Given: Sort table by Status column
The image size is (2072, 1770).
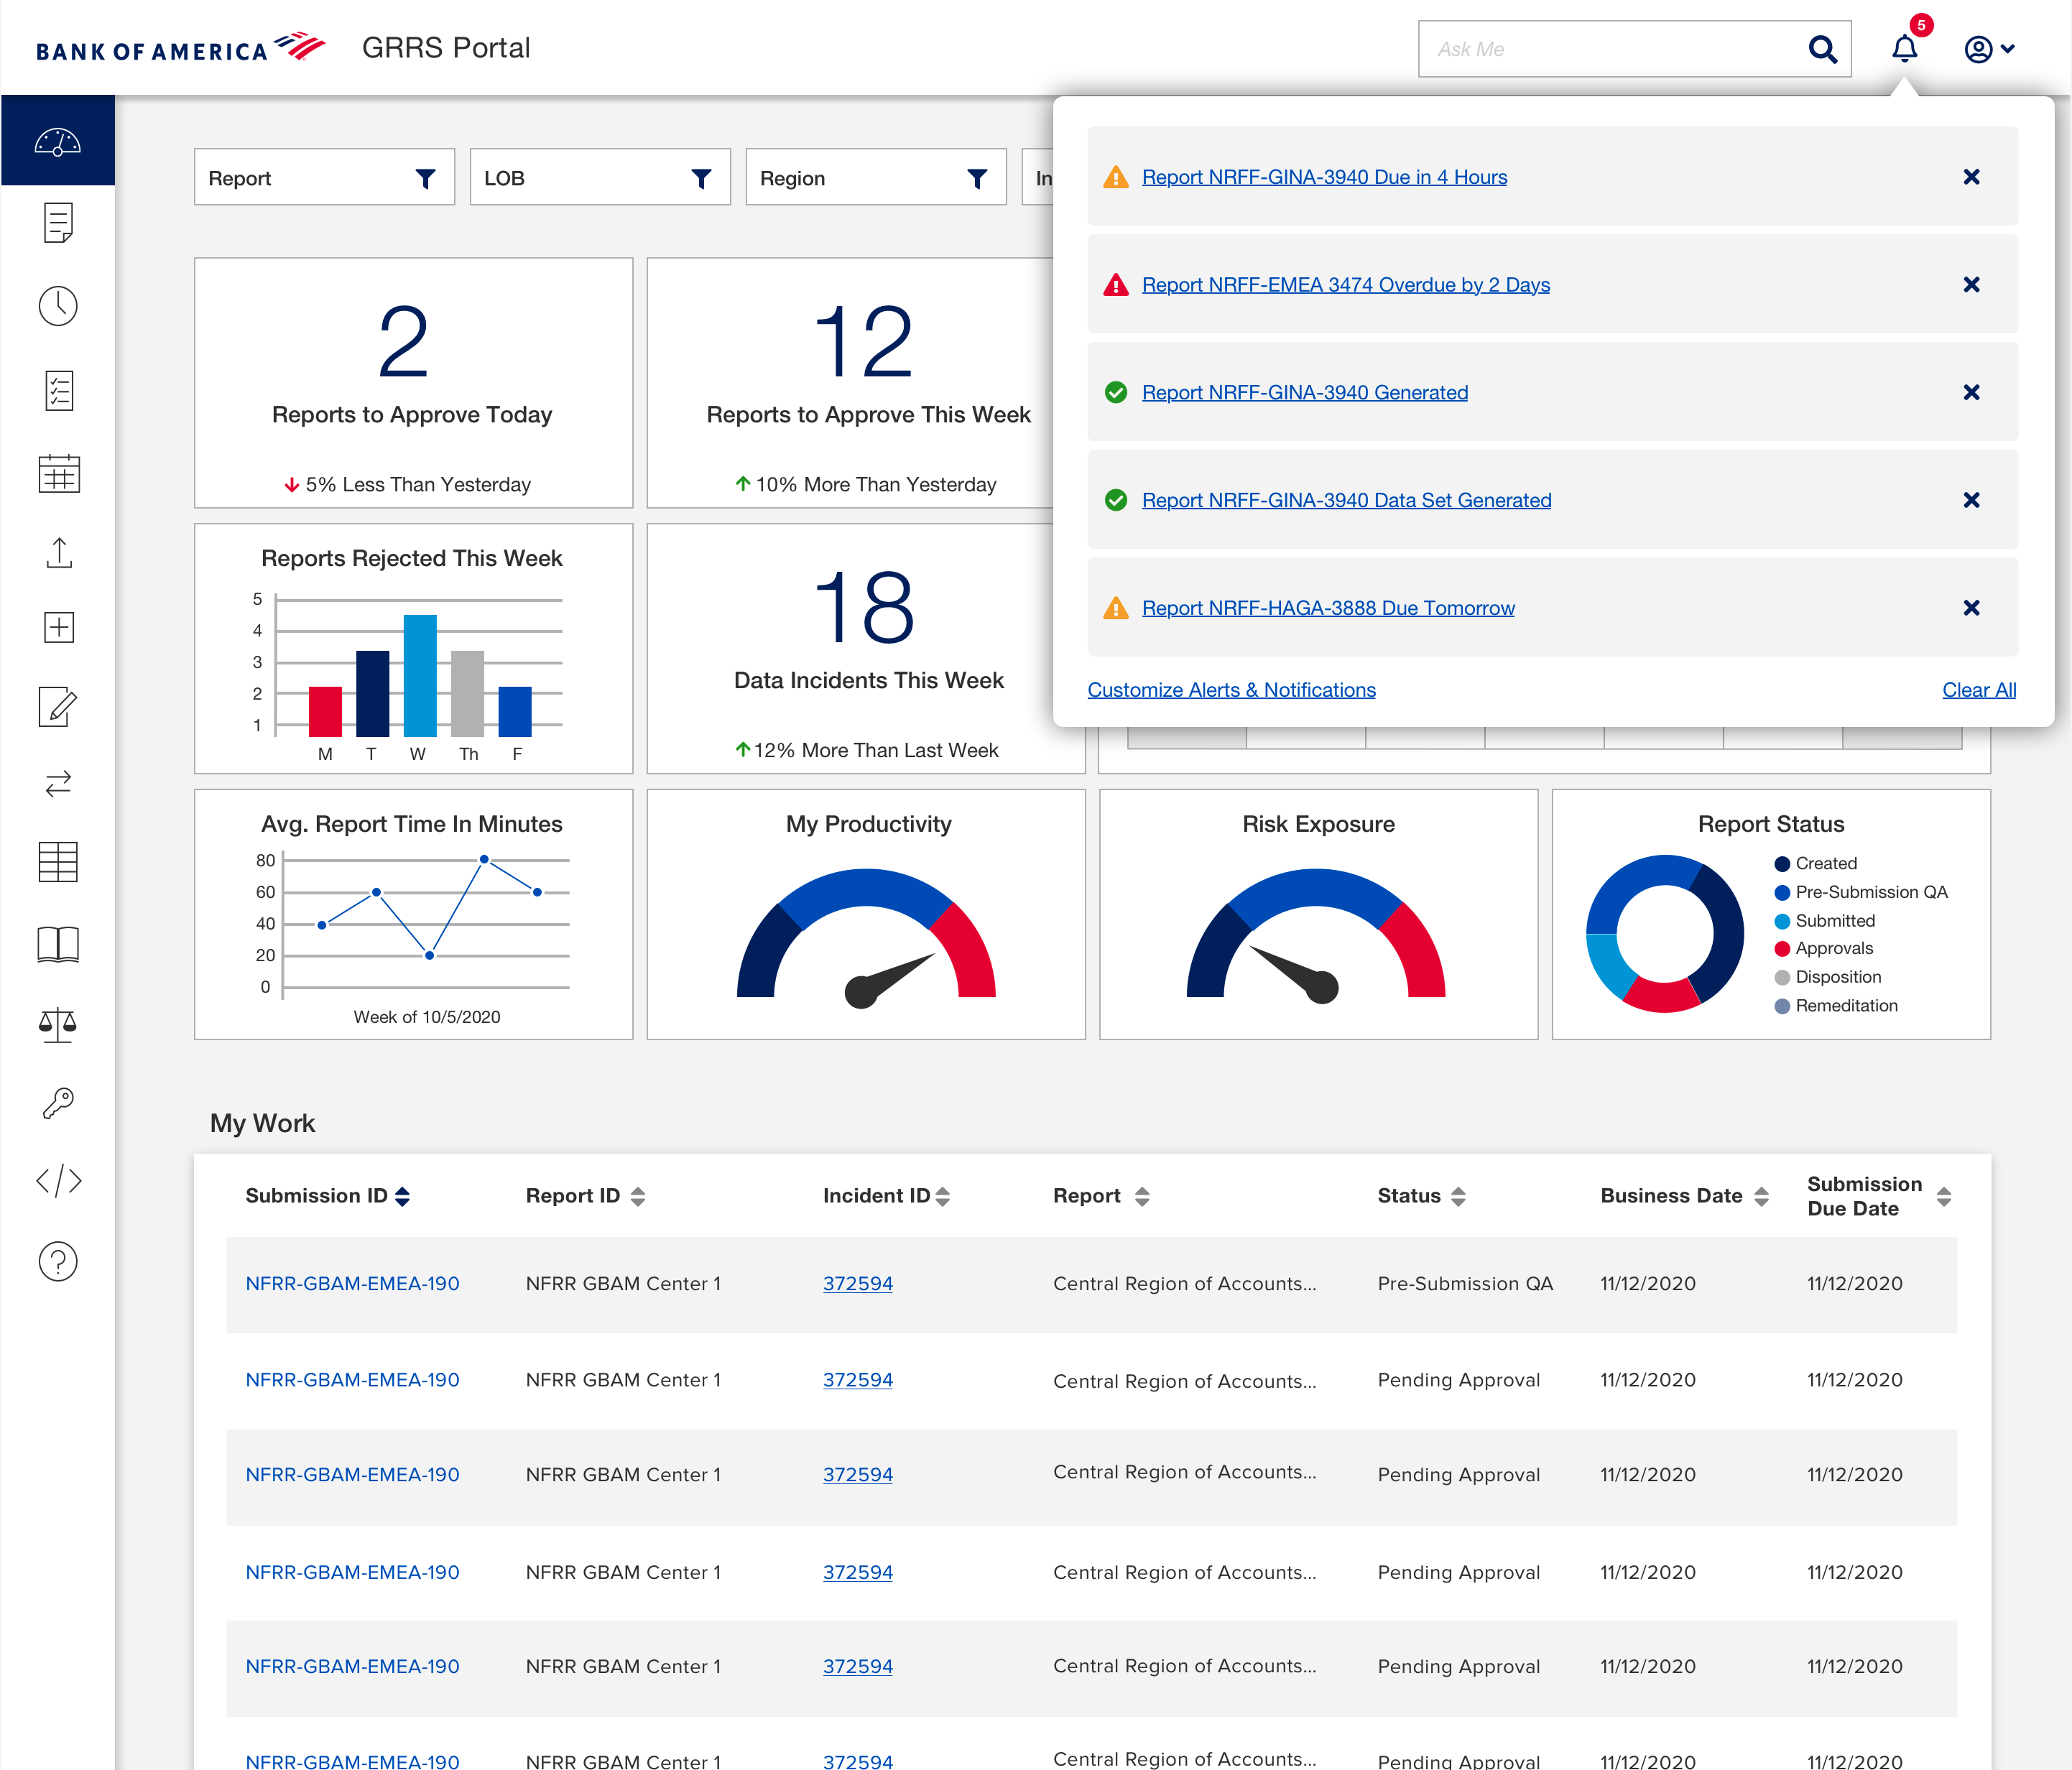Looking at the screenshot, I should 1458,1196.
